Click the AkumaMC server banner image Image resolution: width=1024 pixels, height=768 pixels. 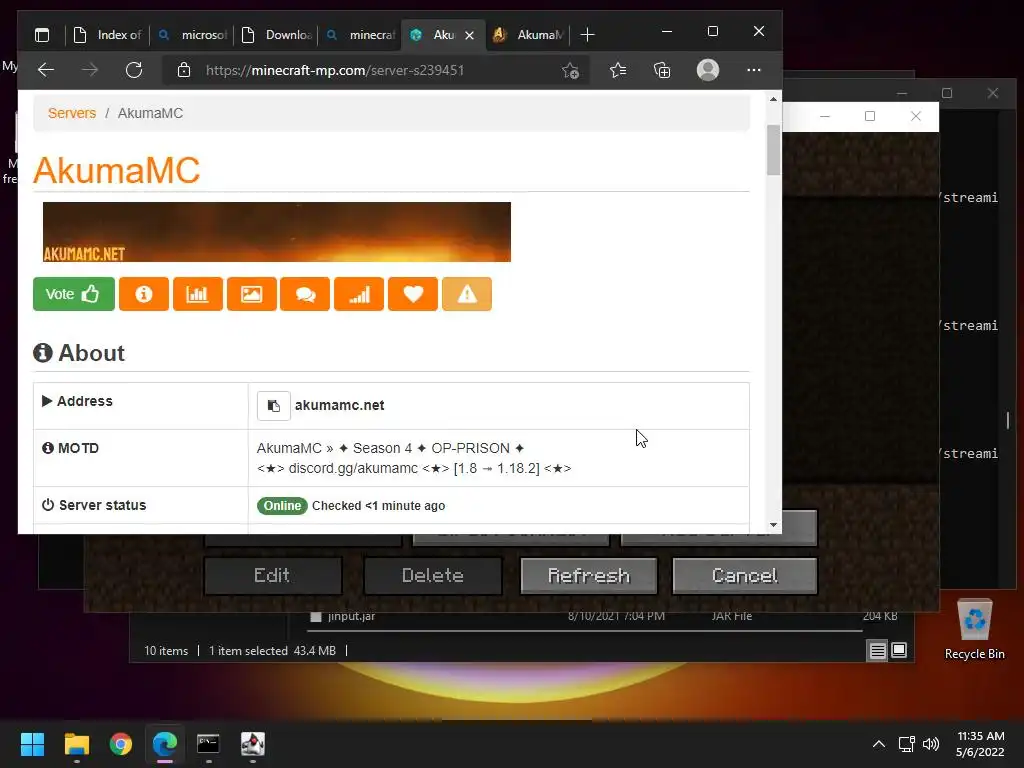(x=277, y=232)
